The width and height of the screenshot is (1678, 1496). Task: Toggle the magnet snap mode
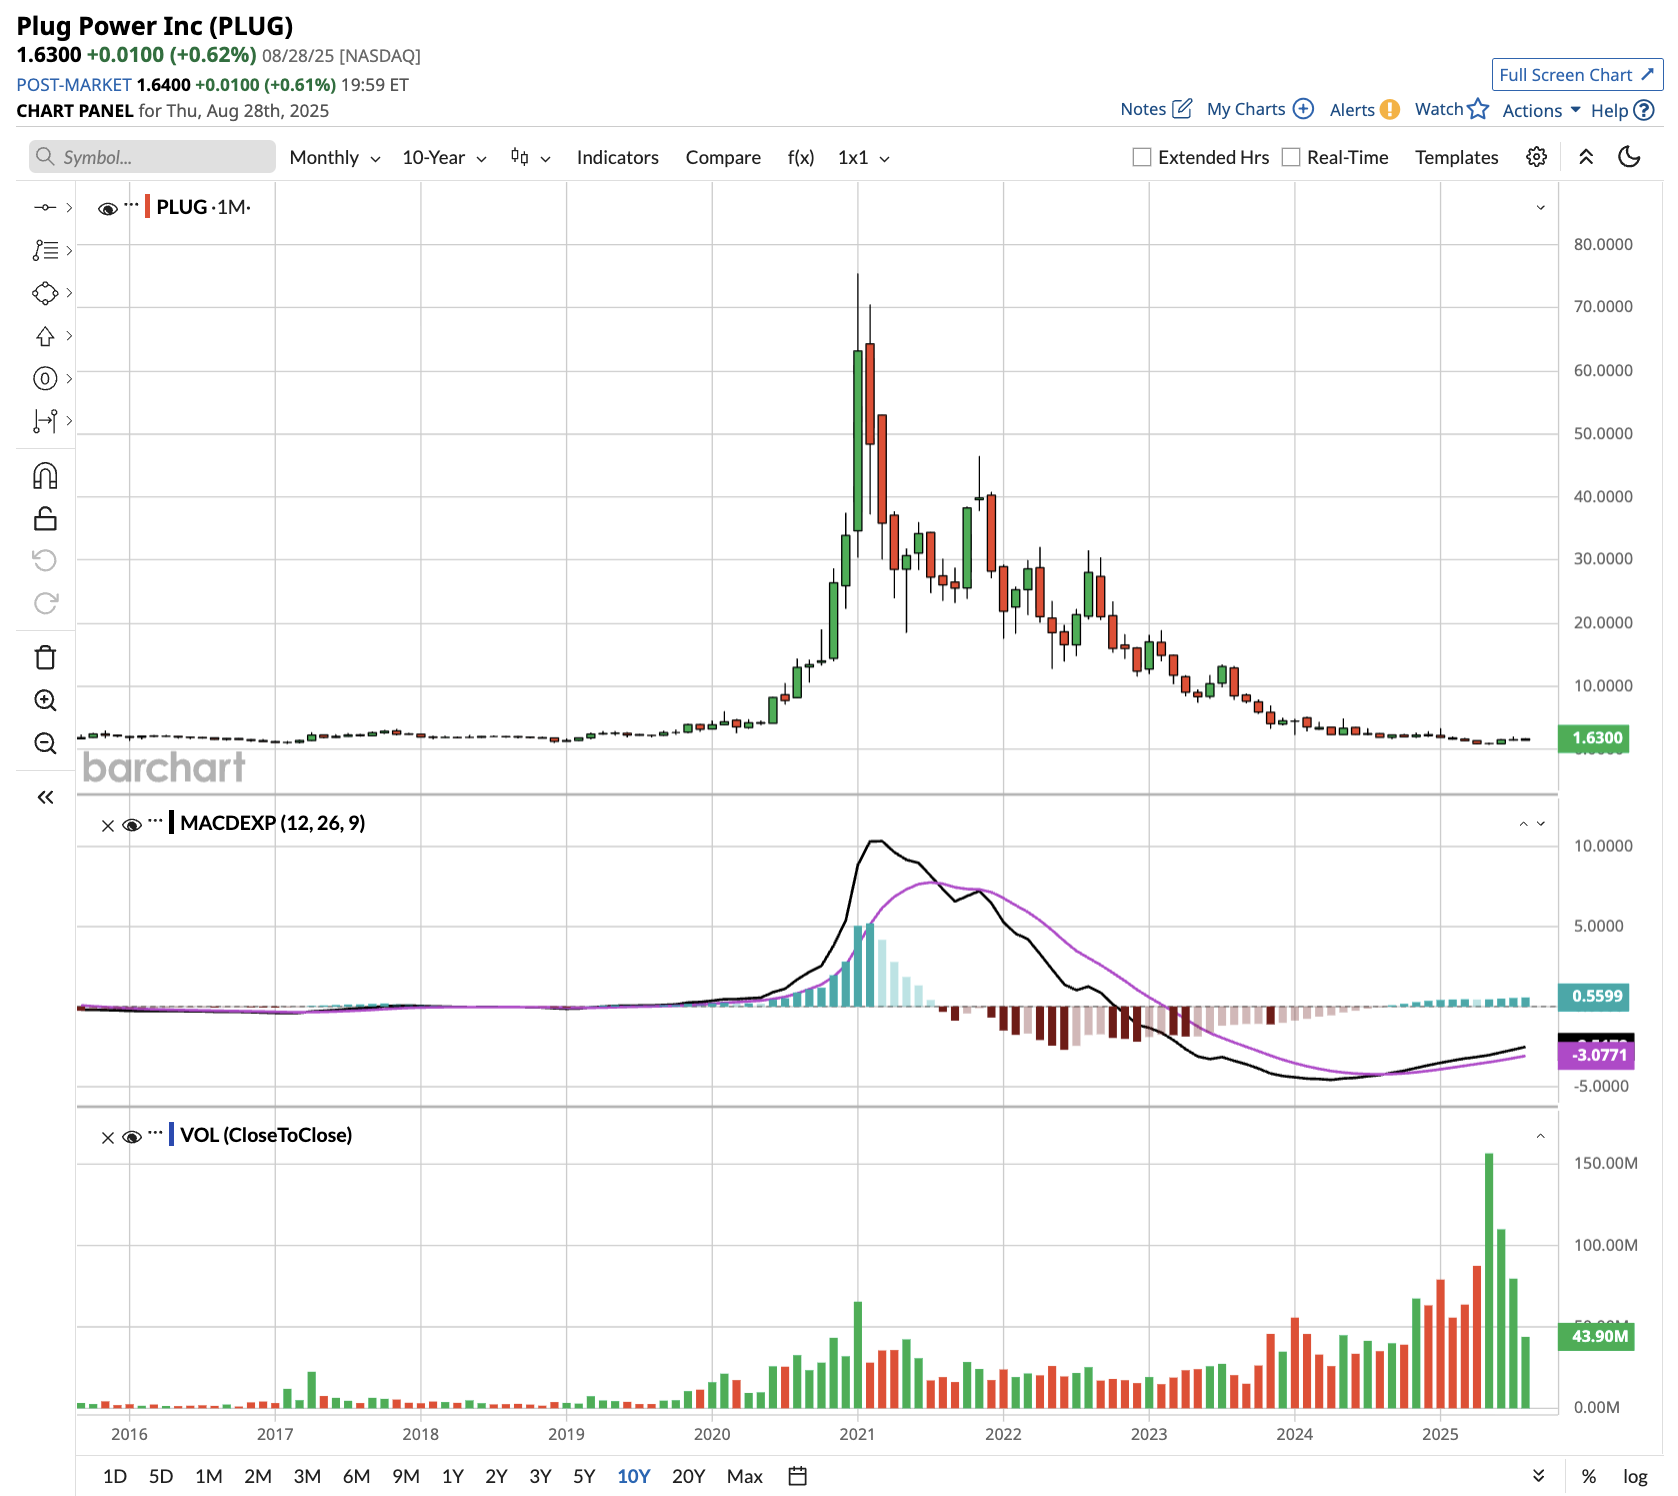(45, 476)
